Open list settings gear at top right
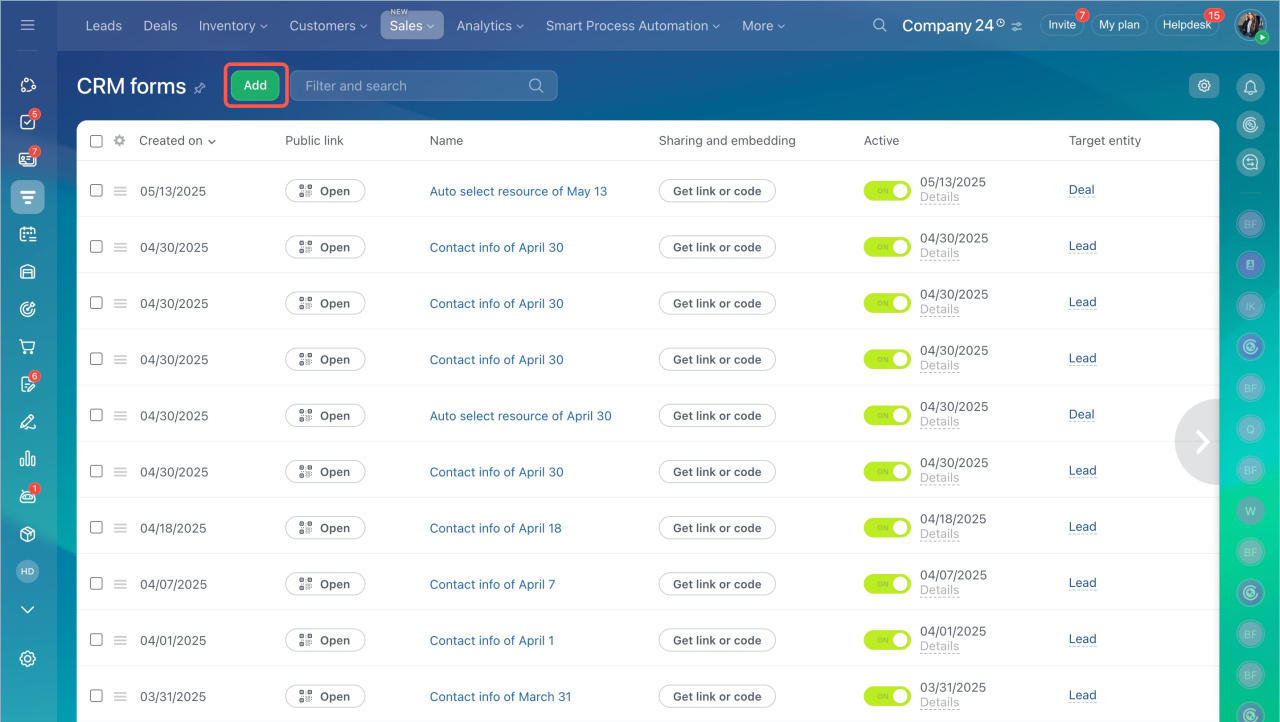This screenshot has width=1280, height=722. coord(1204,86)
